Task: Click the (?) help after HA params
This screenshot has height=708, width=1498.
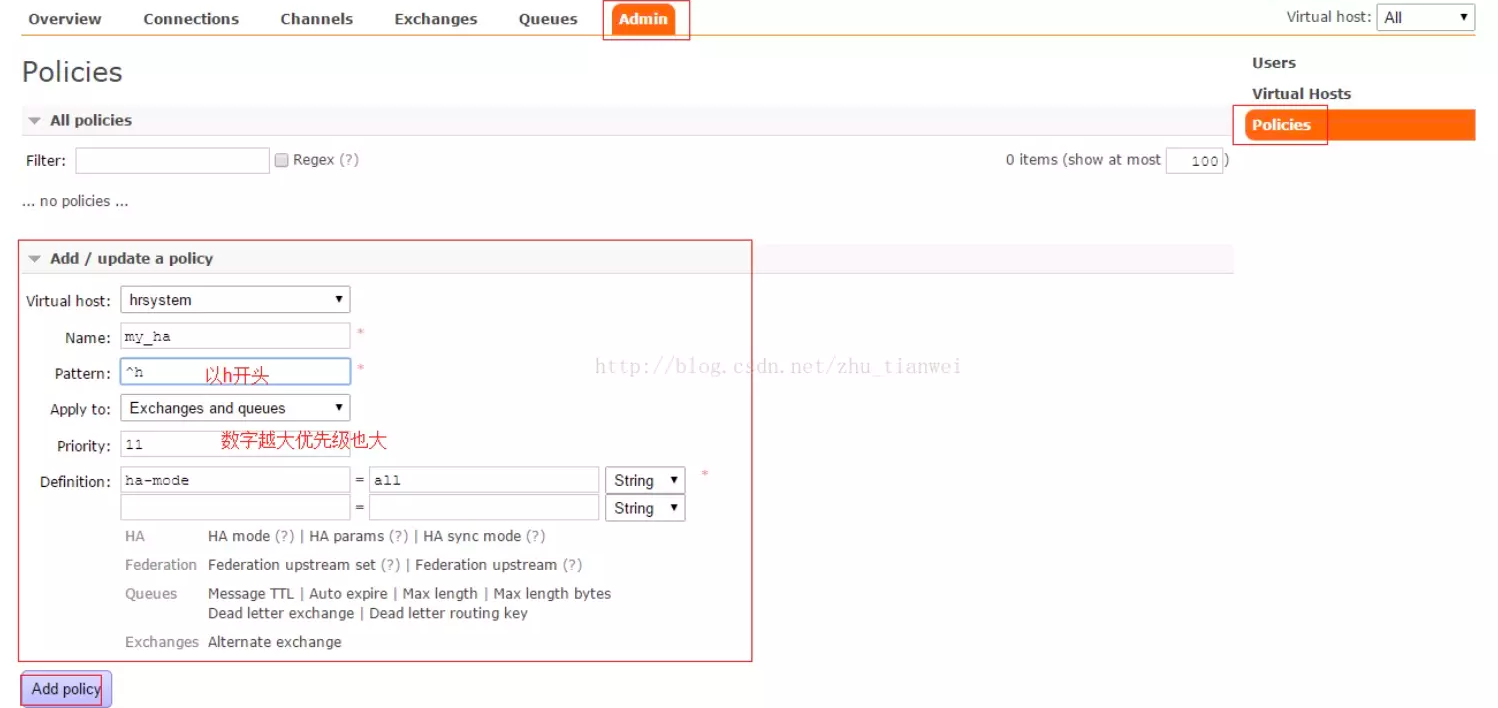Action: 399,536
